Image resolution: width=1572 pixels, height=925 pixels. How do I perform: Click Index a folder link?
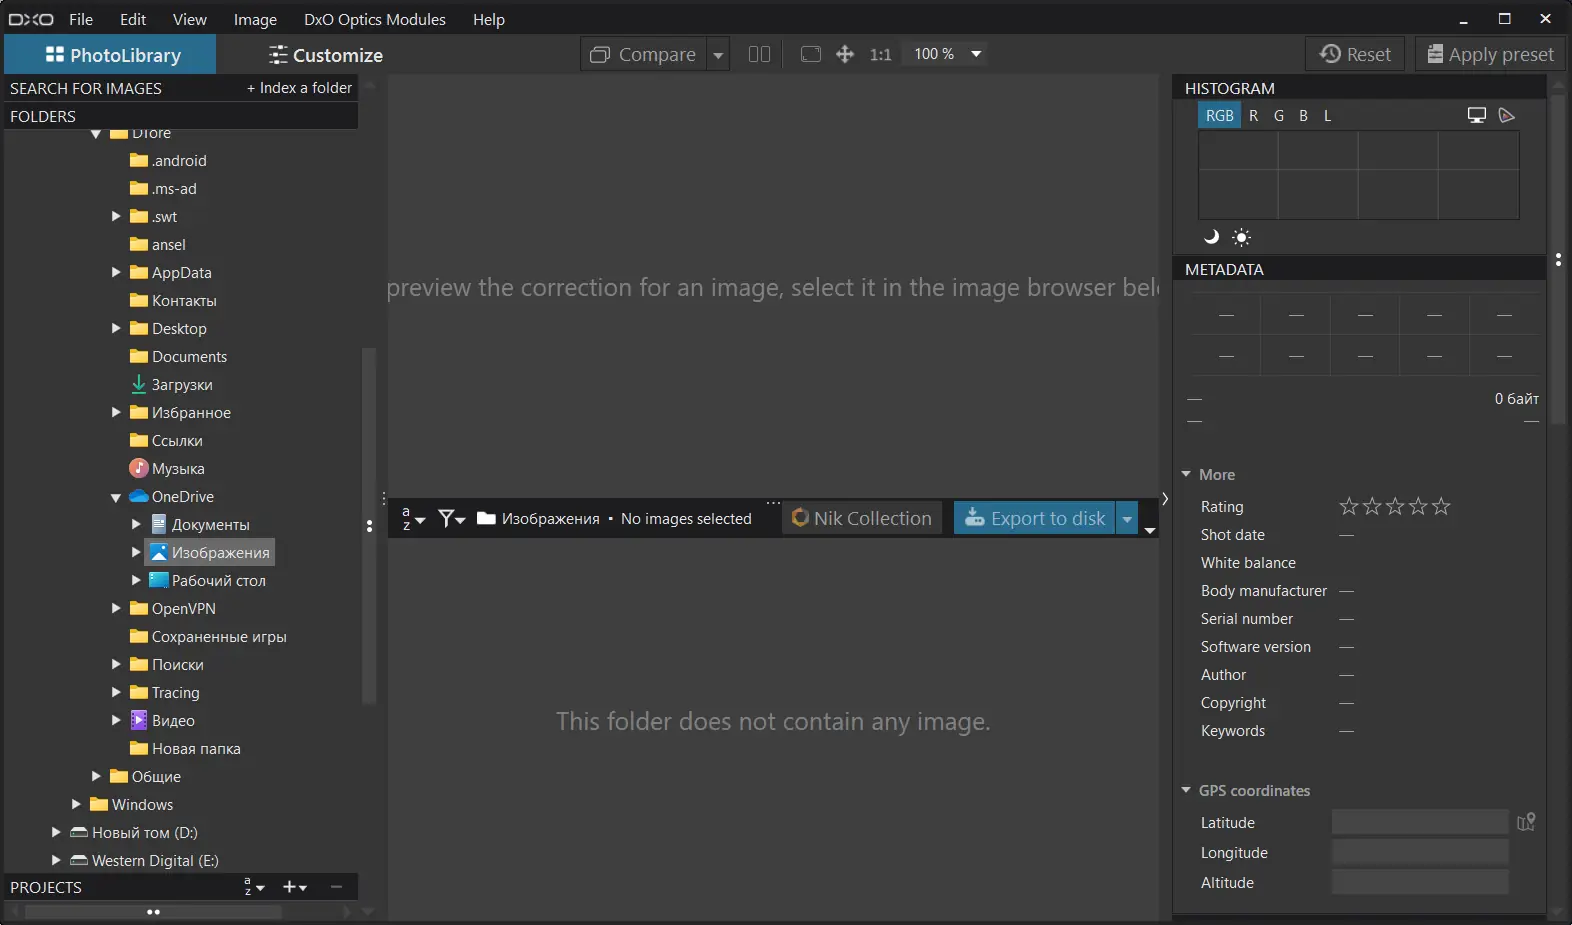(x=300, y=88)
